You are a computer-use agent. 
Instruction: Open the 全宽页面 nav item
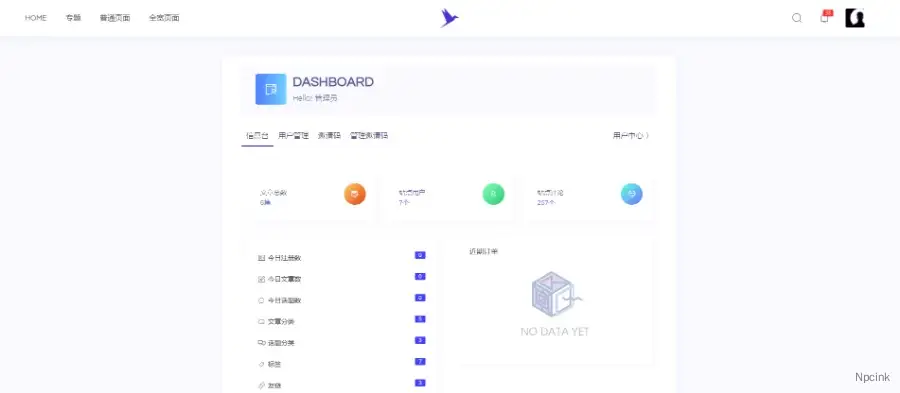(x=164, y=18)
